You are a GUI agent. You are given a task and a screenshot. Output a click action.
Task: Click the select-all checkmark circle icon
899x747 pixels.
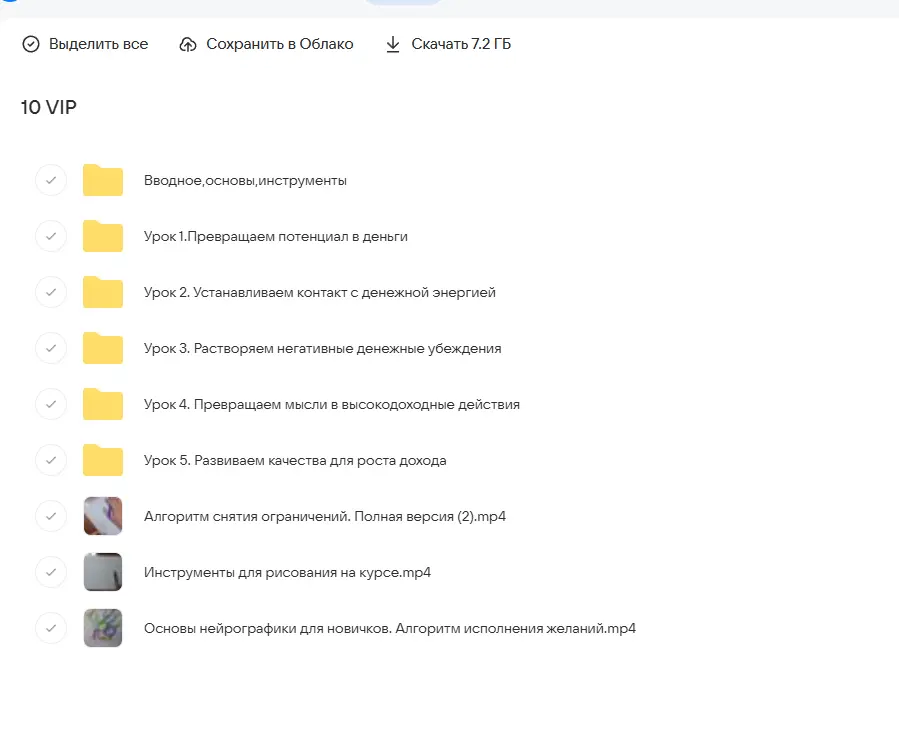31,44
